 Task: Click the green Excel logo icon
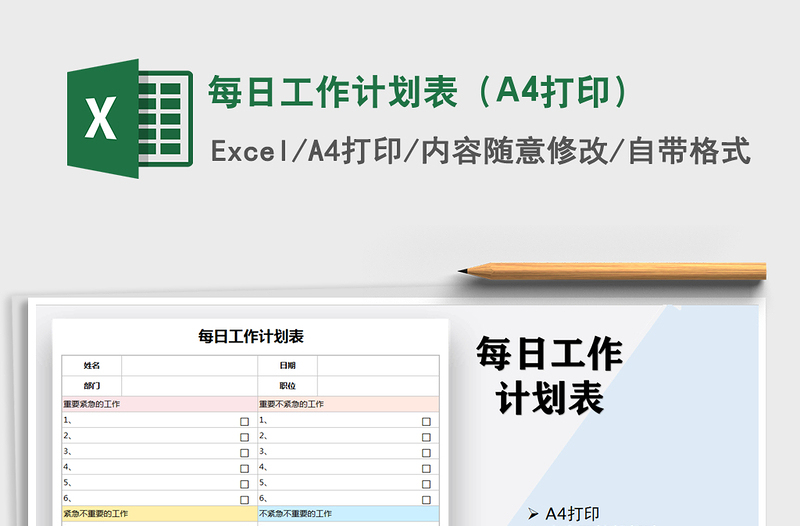tap(130, 118)
